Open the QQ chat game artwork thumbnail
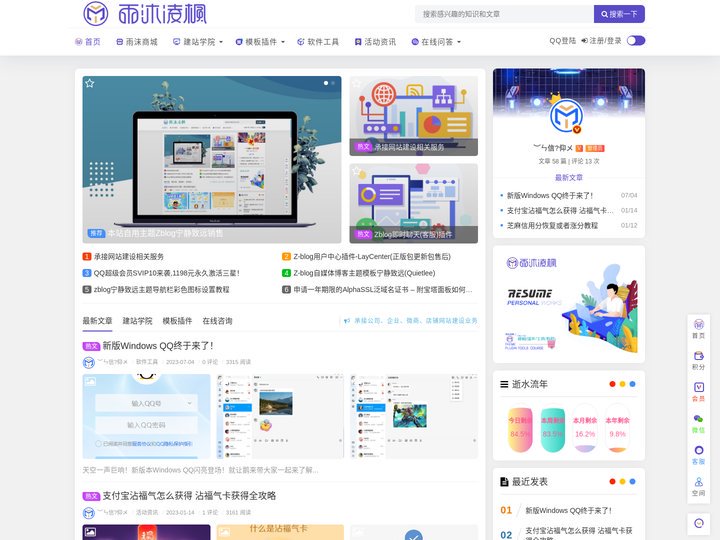The width and height of the screenshot is (720, 540). point(414,416)
